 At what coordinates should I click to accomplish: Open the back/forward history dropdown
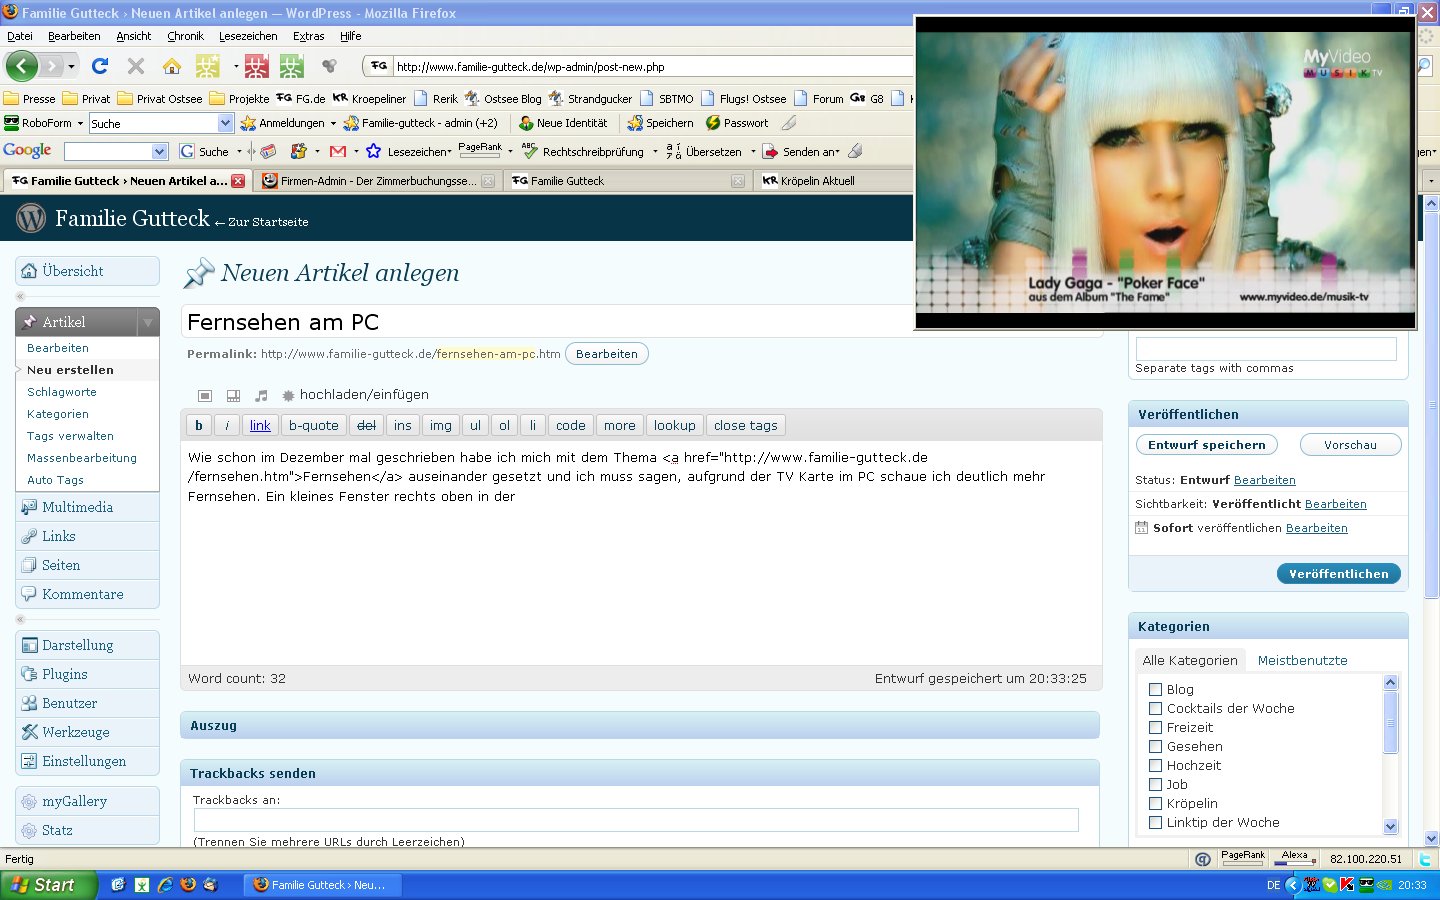point(71,67)
